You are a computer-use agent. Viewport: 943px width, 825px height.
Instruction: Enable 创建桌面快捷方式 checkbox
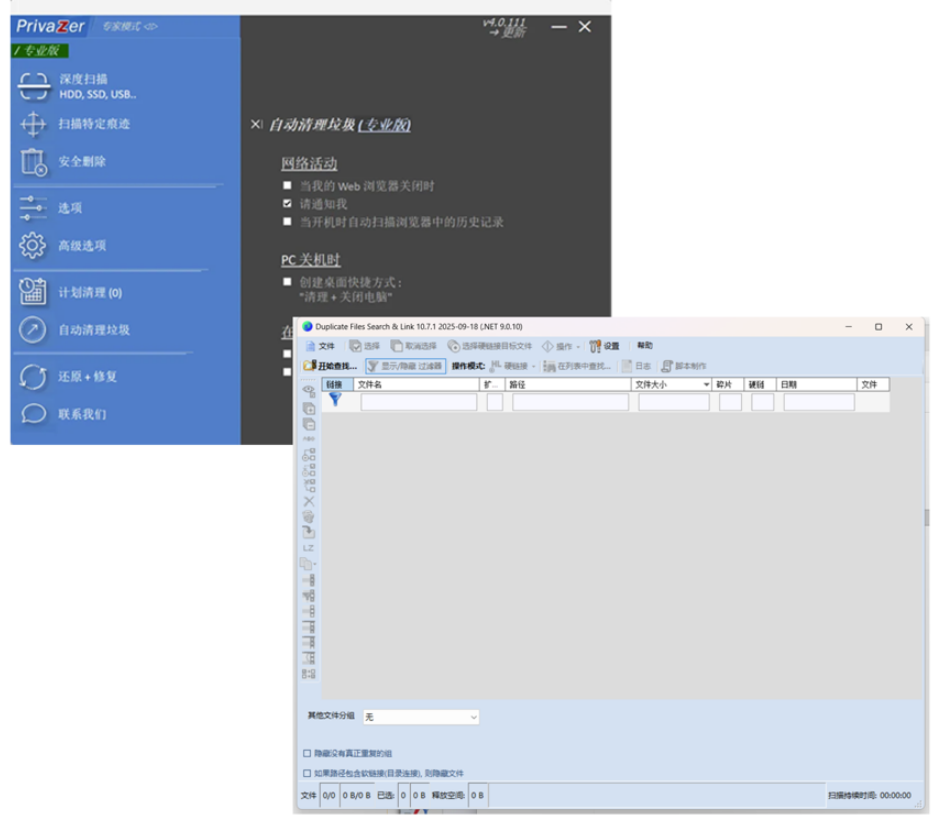pos(287,282)
